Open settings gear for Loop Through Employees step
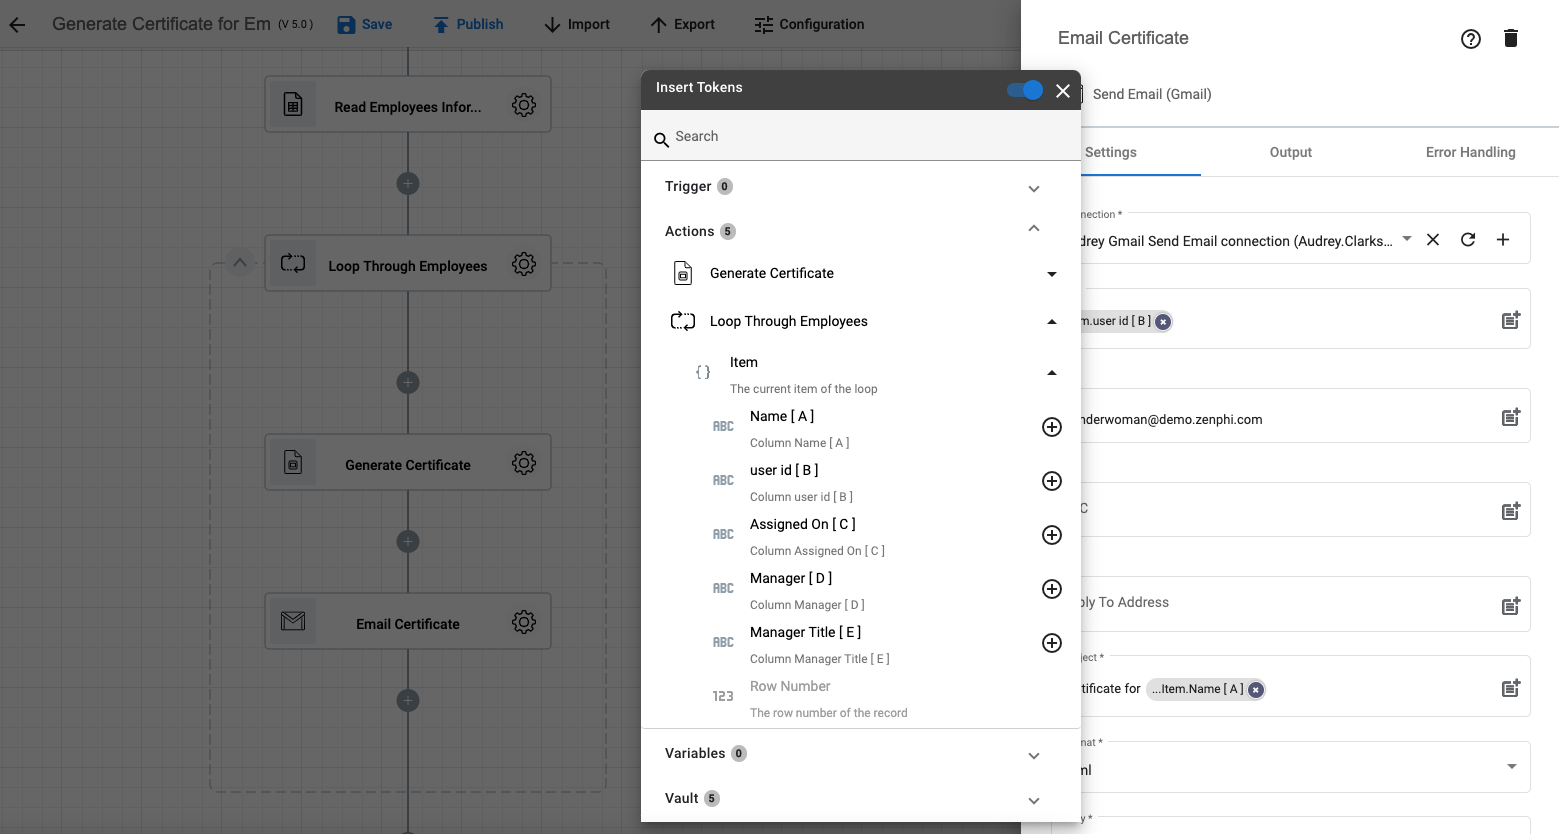Screen dimensions: 1559x834 point(524,264)
